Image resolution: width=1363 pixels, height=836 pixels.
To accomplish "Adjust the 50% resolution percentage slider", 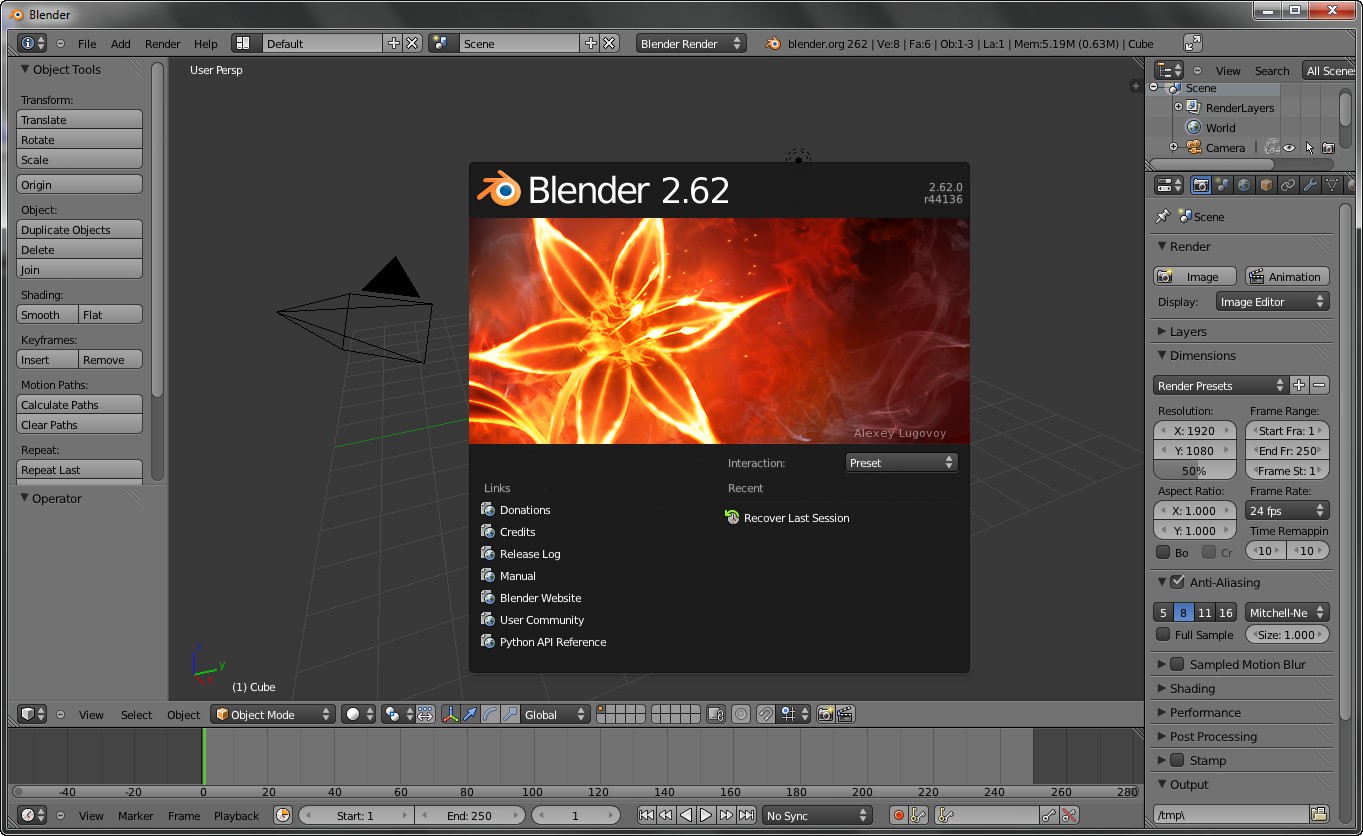I will point(1194,470).
